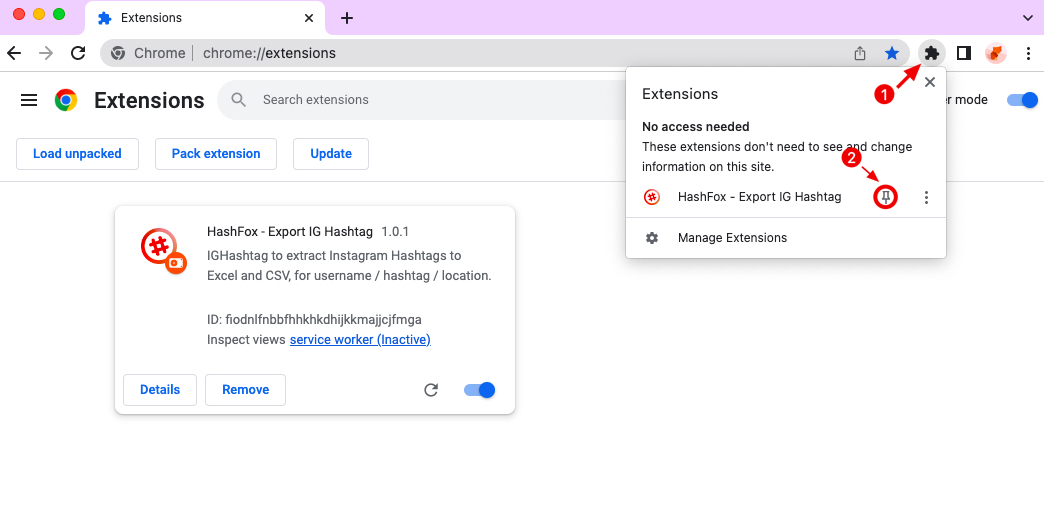Close the Extensions tab
This screenshot has height=529, width=1044.
309,18
